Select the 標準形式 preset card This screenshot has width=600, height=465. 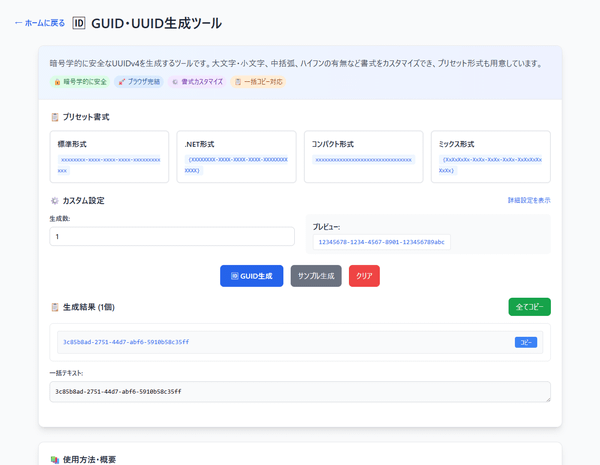click(x=109, y=157)
